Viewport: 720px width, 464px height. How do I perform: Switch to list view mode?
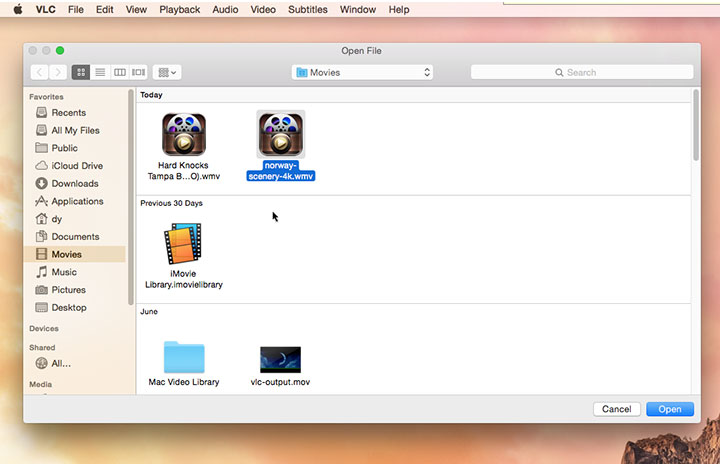(x=100, y=72)
